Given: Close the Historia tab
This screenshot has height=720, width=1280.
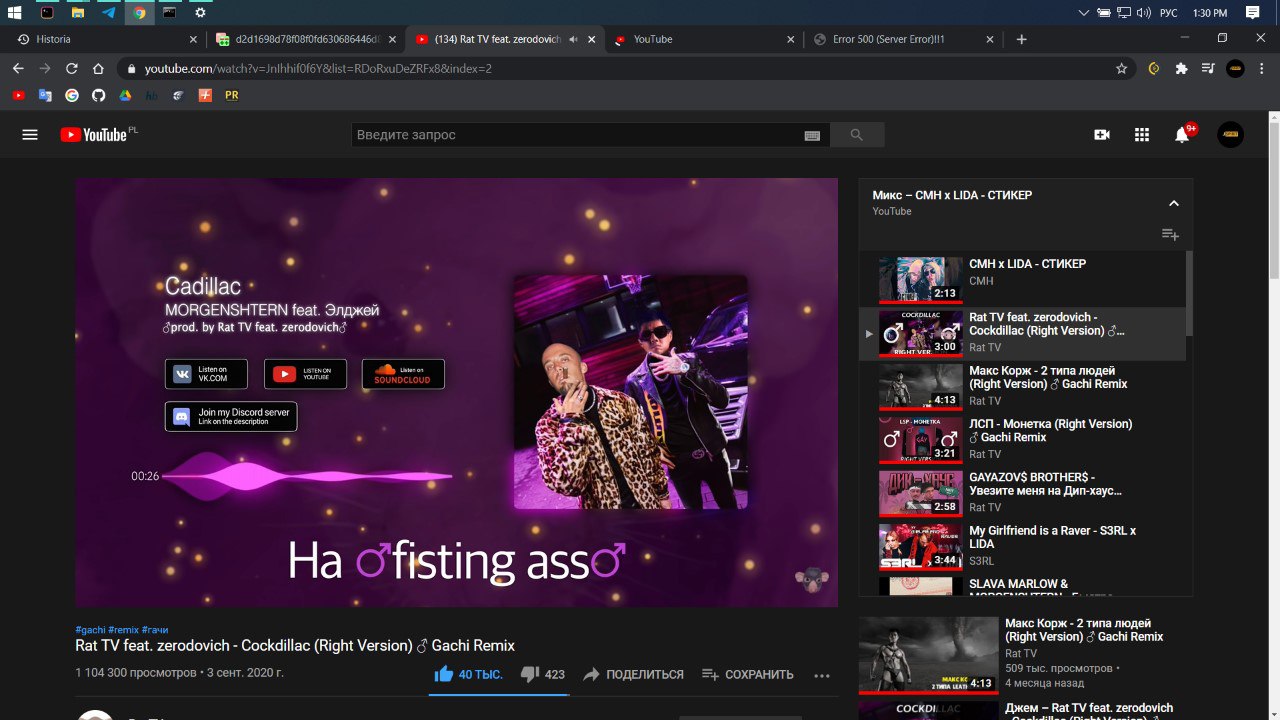Looking at the screenshot, I should [x=194, y=39].
